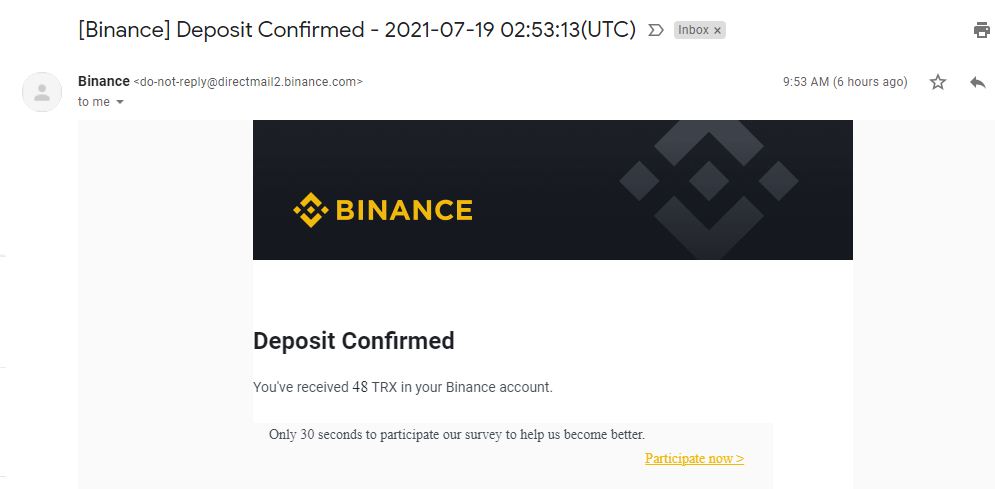This screenshot has width=995, height=489.
Task: Click the yellow Binance diamond logo icon
Action: [310, 210]
